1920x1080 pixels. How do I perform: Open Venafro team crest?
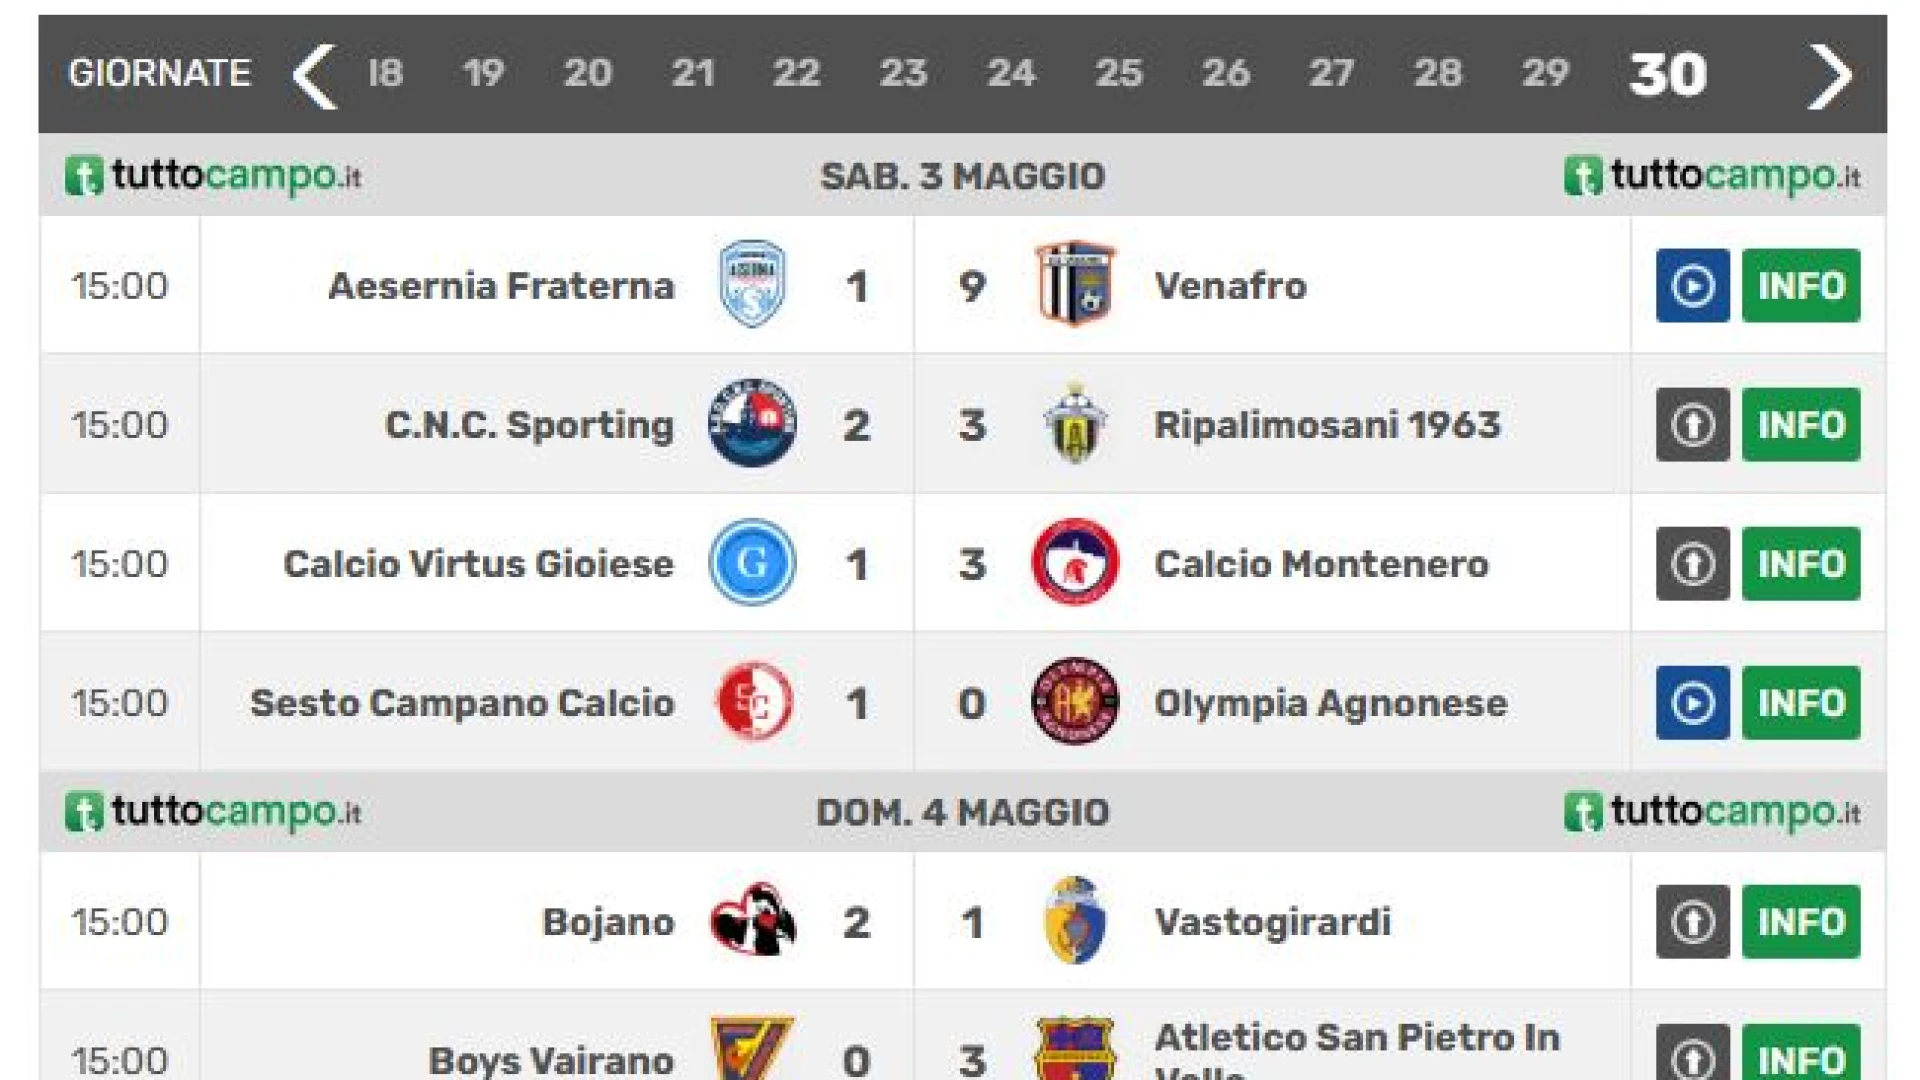coord(1075,285)
